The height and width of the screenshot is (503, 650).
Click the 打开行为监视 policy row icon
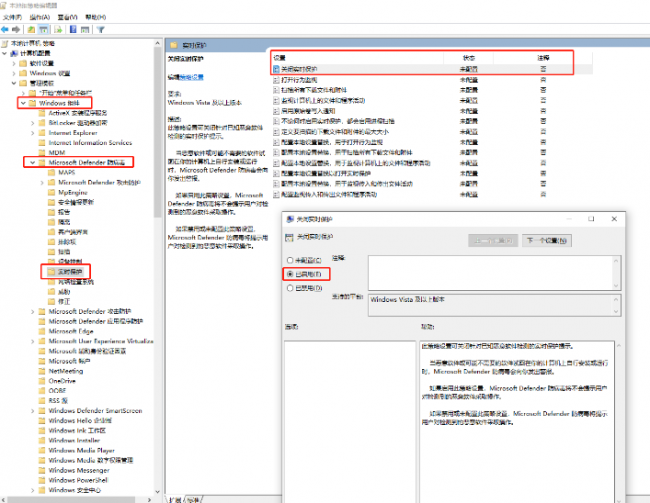[x=276, y=80]
